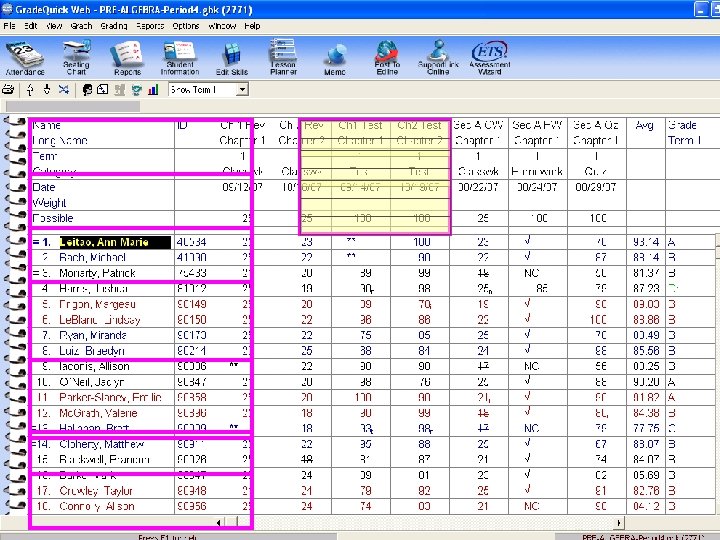
Task: Open the Attendance toolbar icon
Action: 25,55
